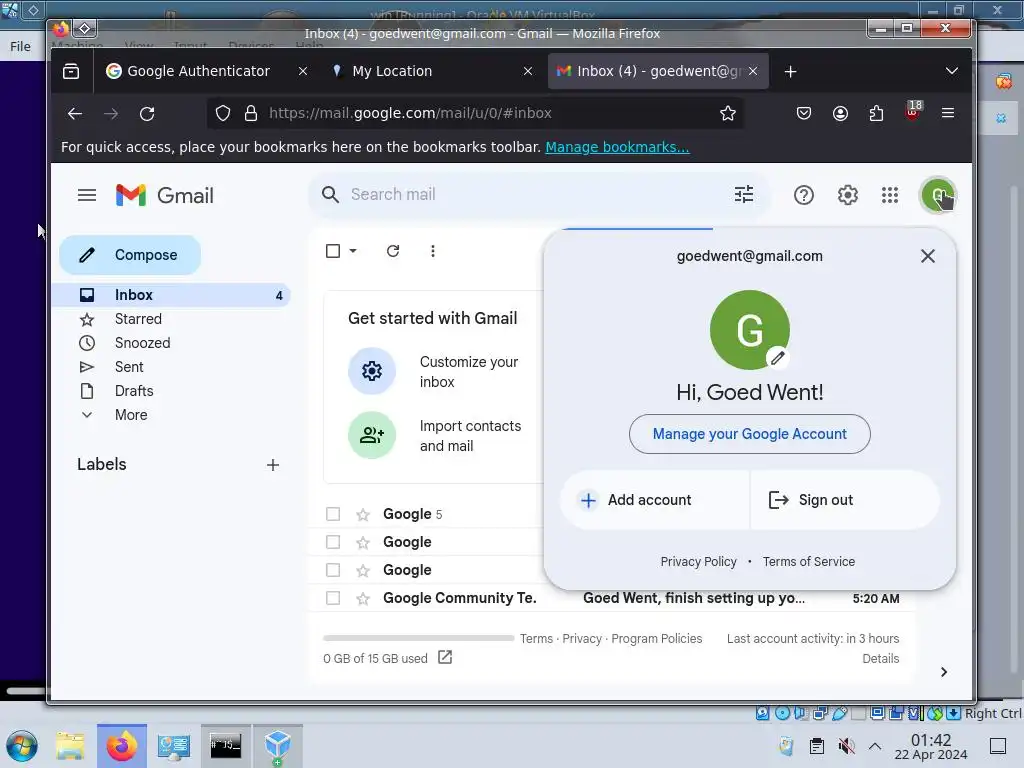Click Add account

654,500
